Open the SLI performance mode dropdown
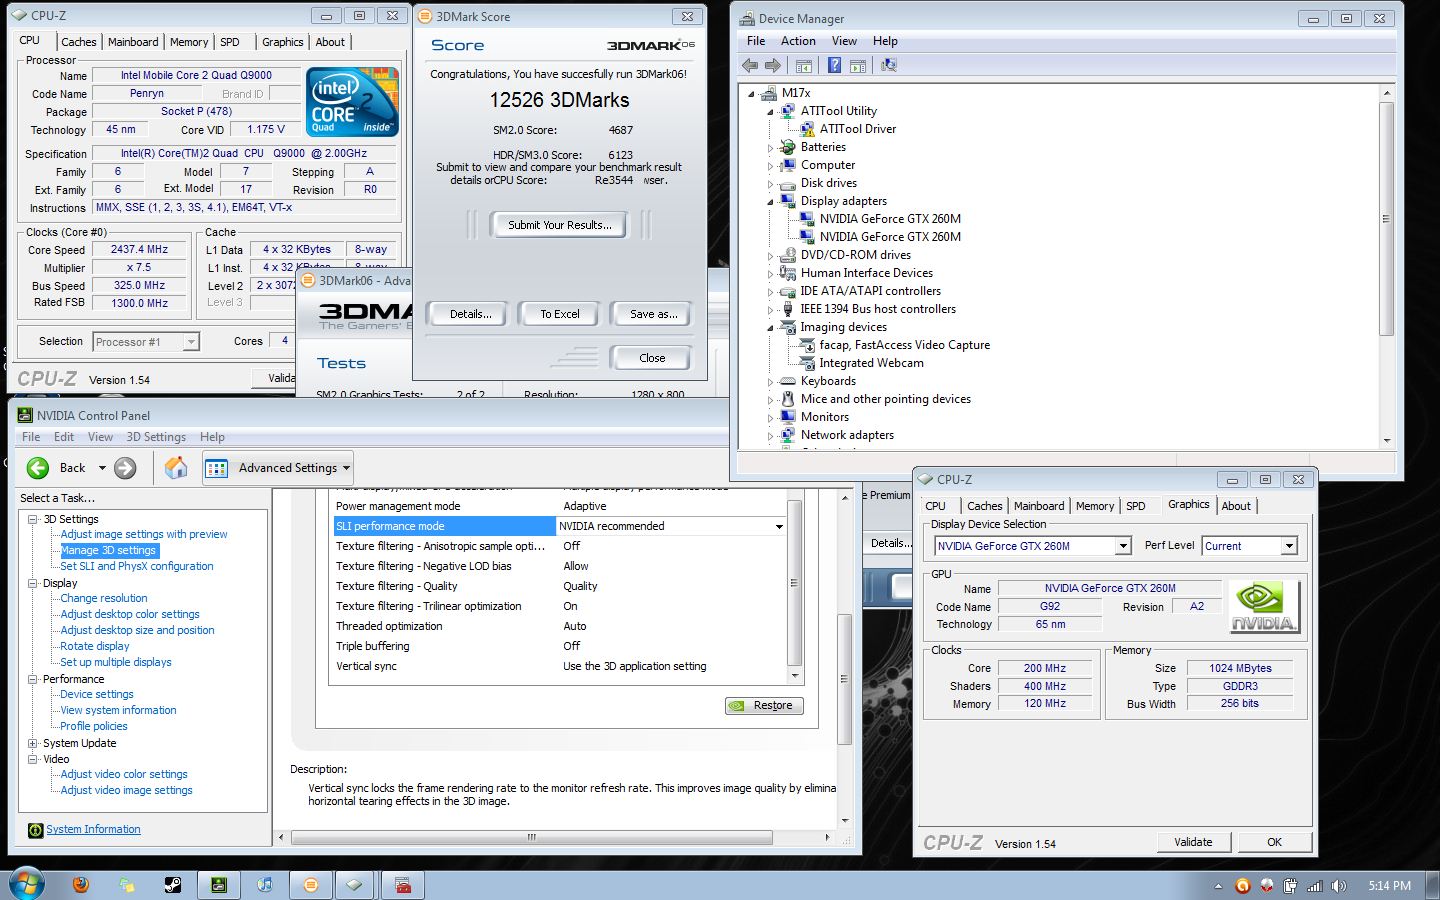 (x=779, y=526)
